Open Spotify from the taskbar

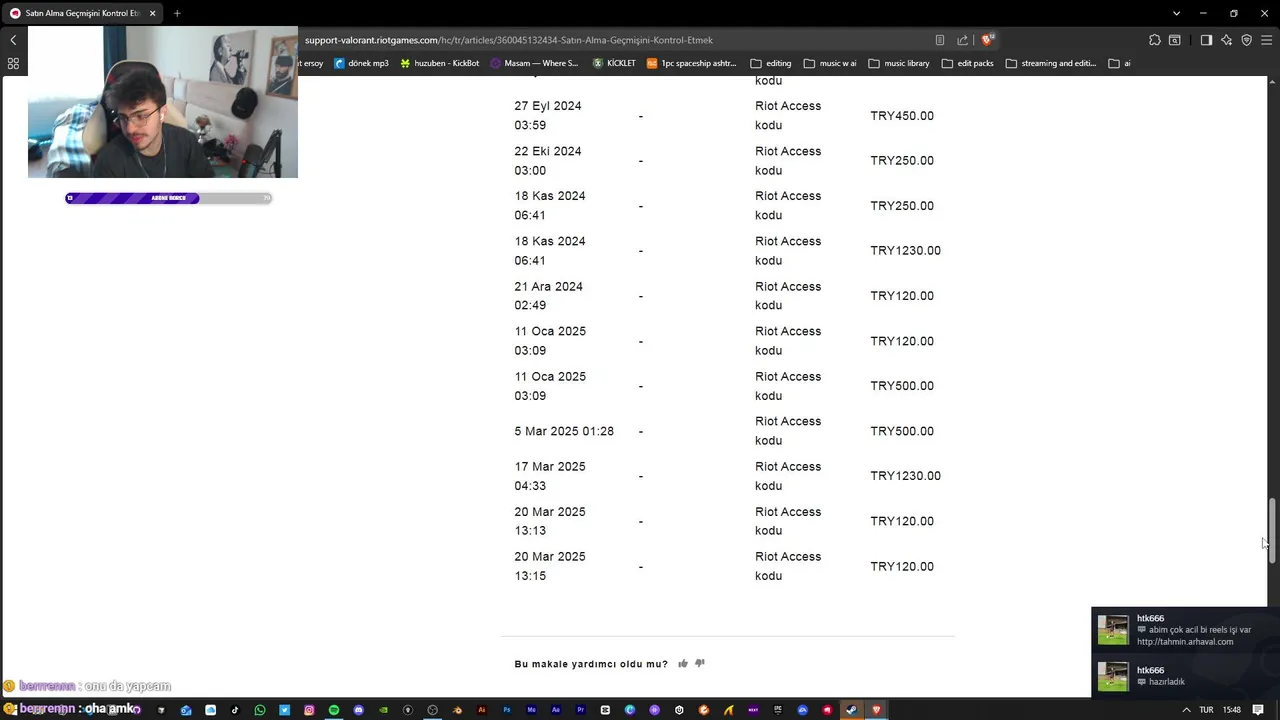[x=334, y=710]
